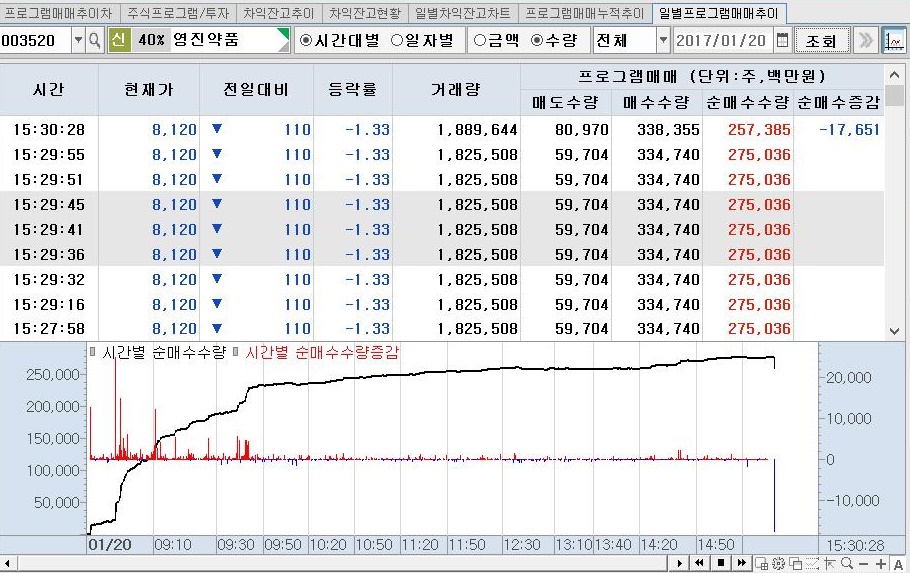Open the calendar date picker icon
910x573 pixels.
[x=782, y=40]
